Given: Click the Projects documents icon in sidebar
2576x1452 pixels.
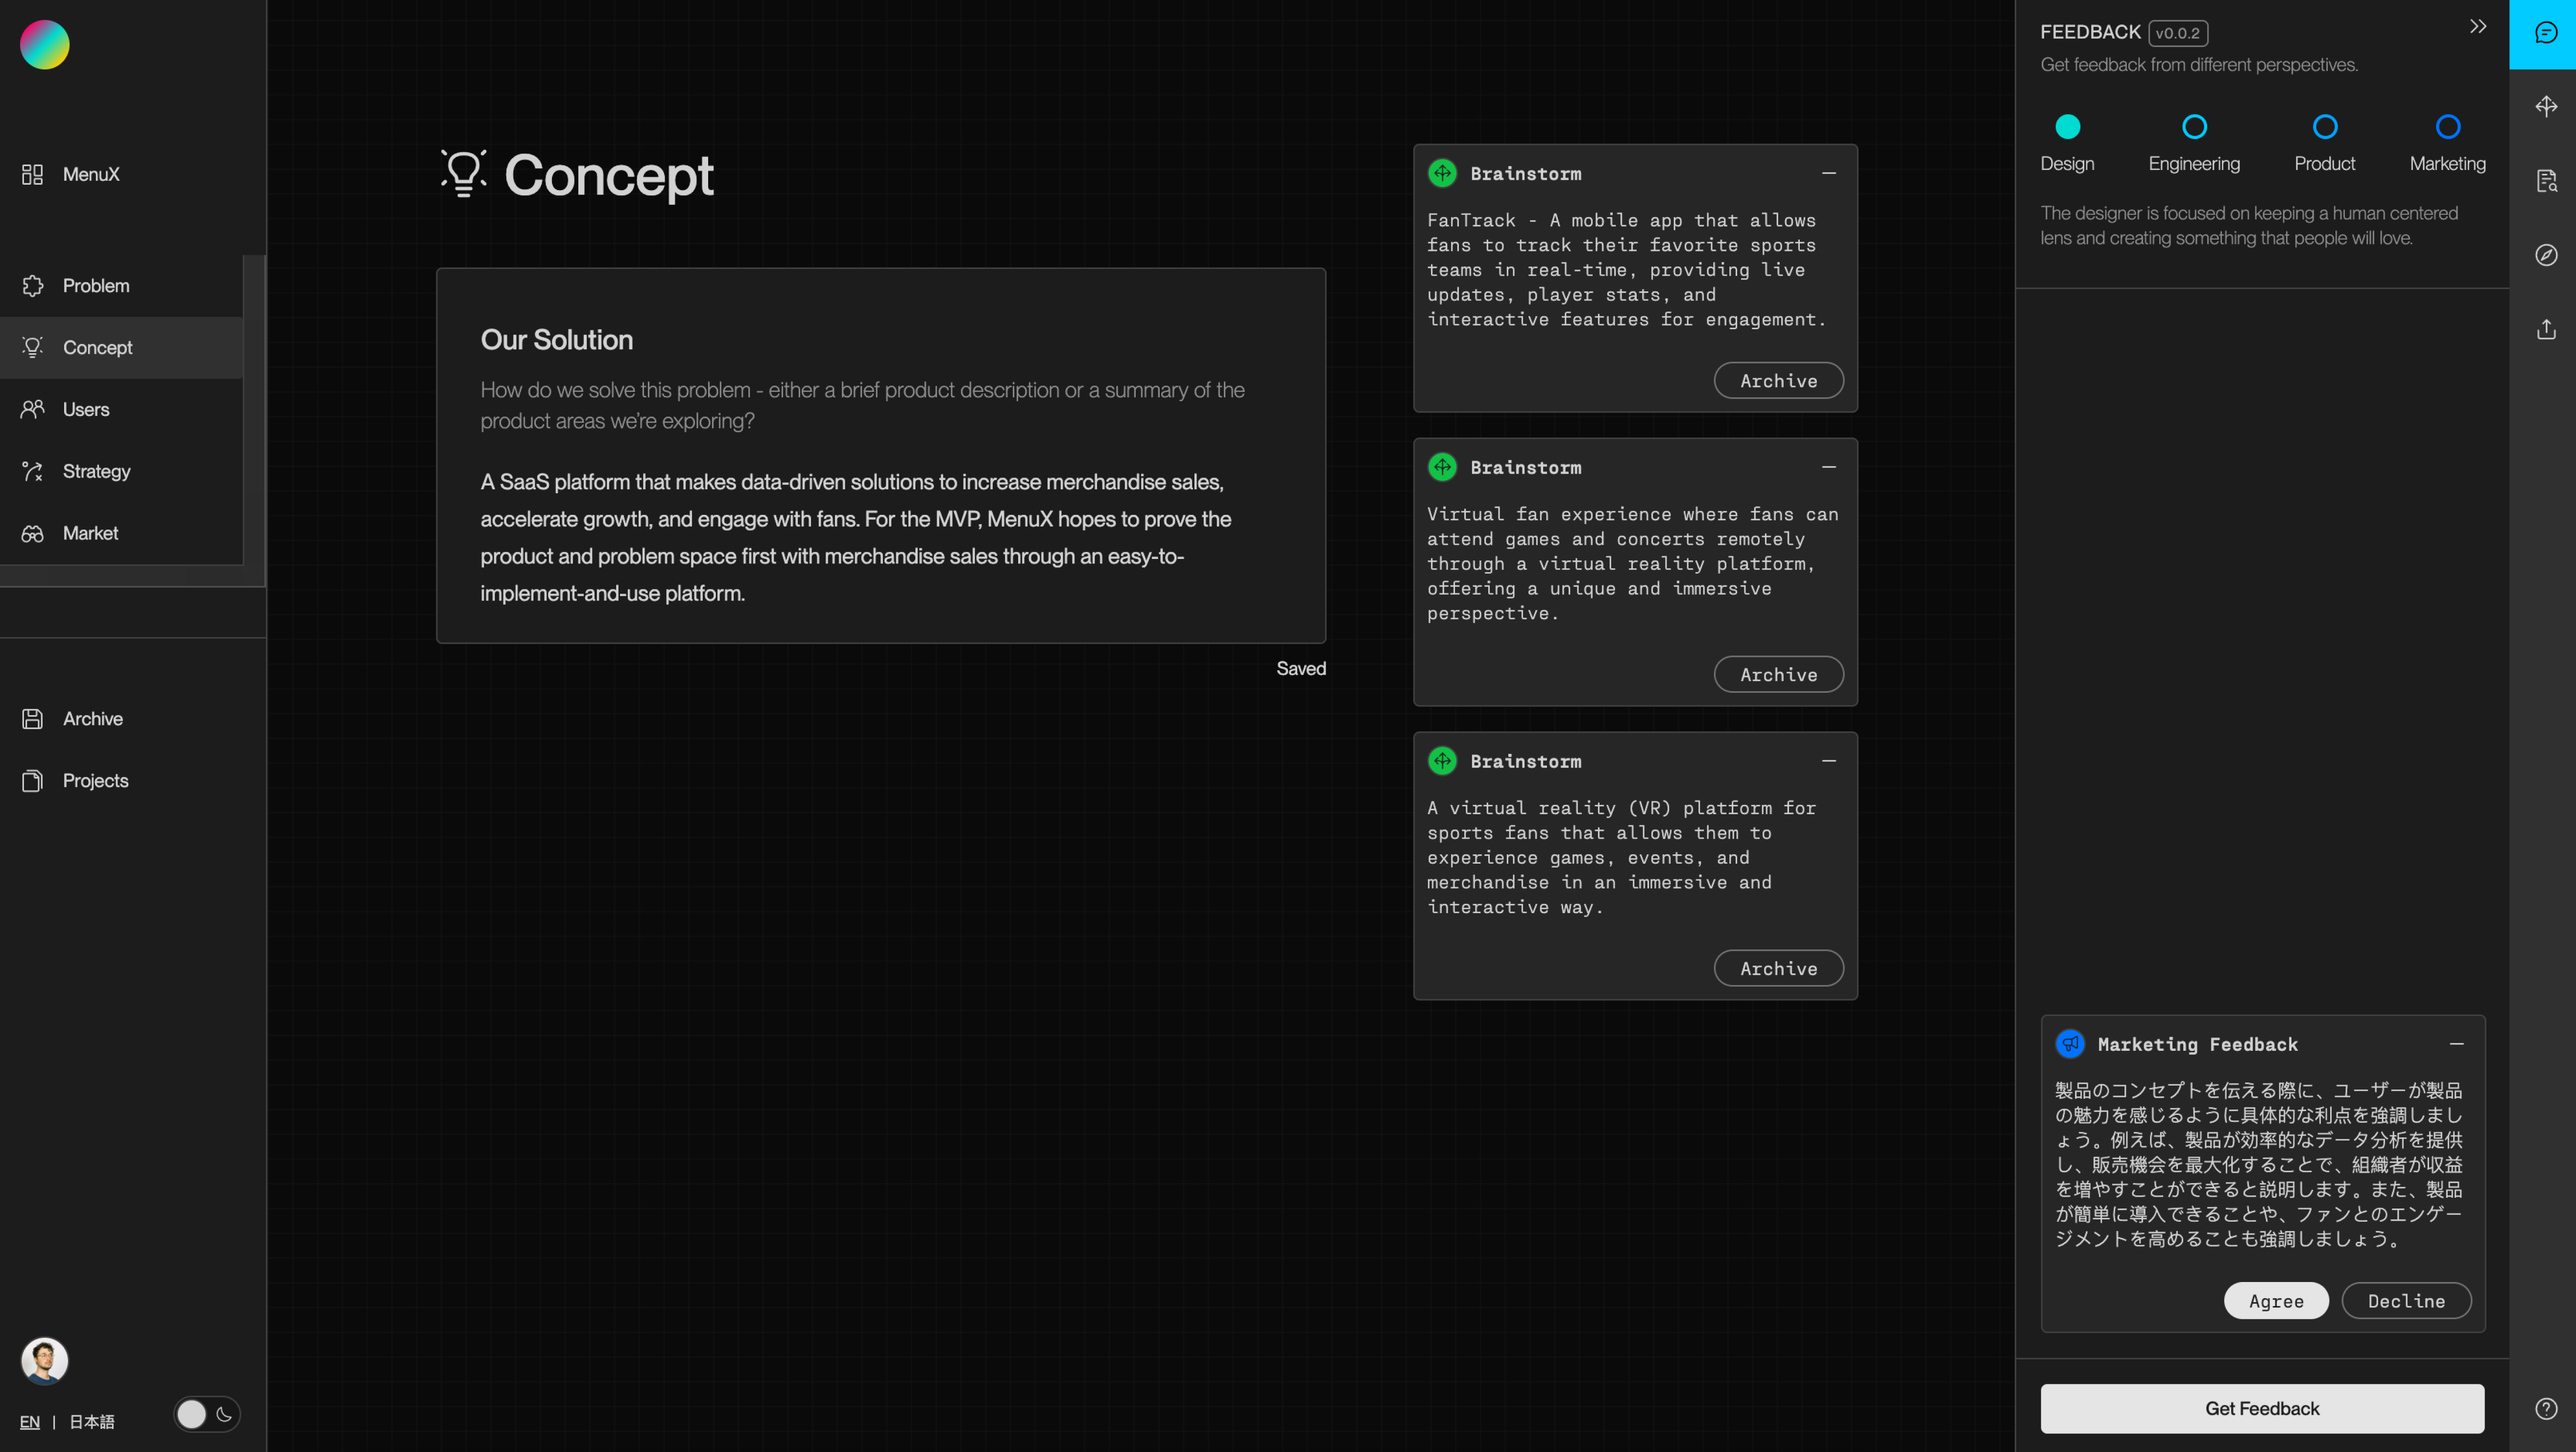Looking at the screenshot, I should (x=32, y=781).
